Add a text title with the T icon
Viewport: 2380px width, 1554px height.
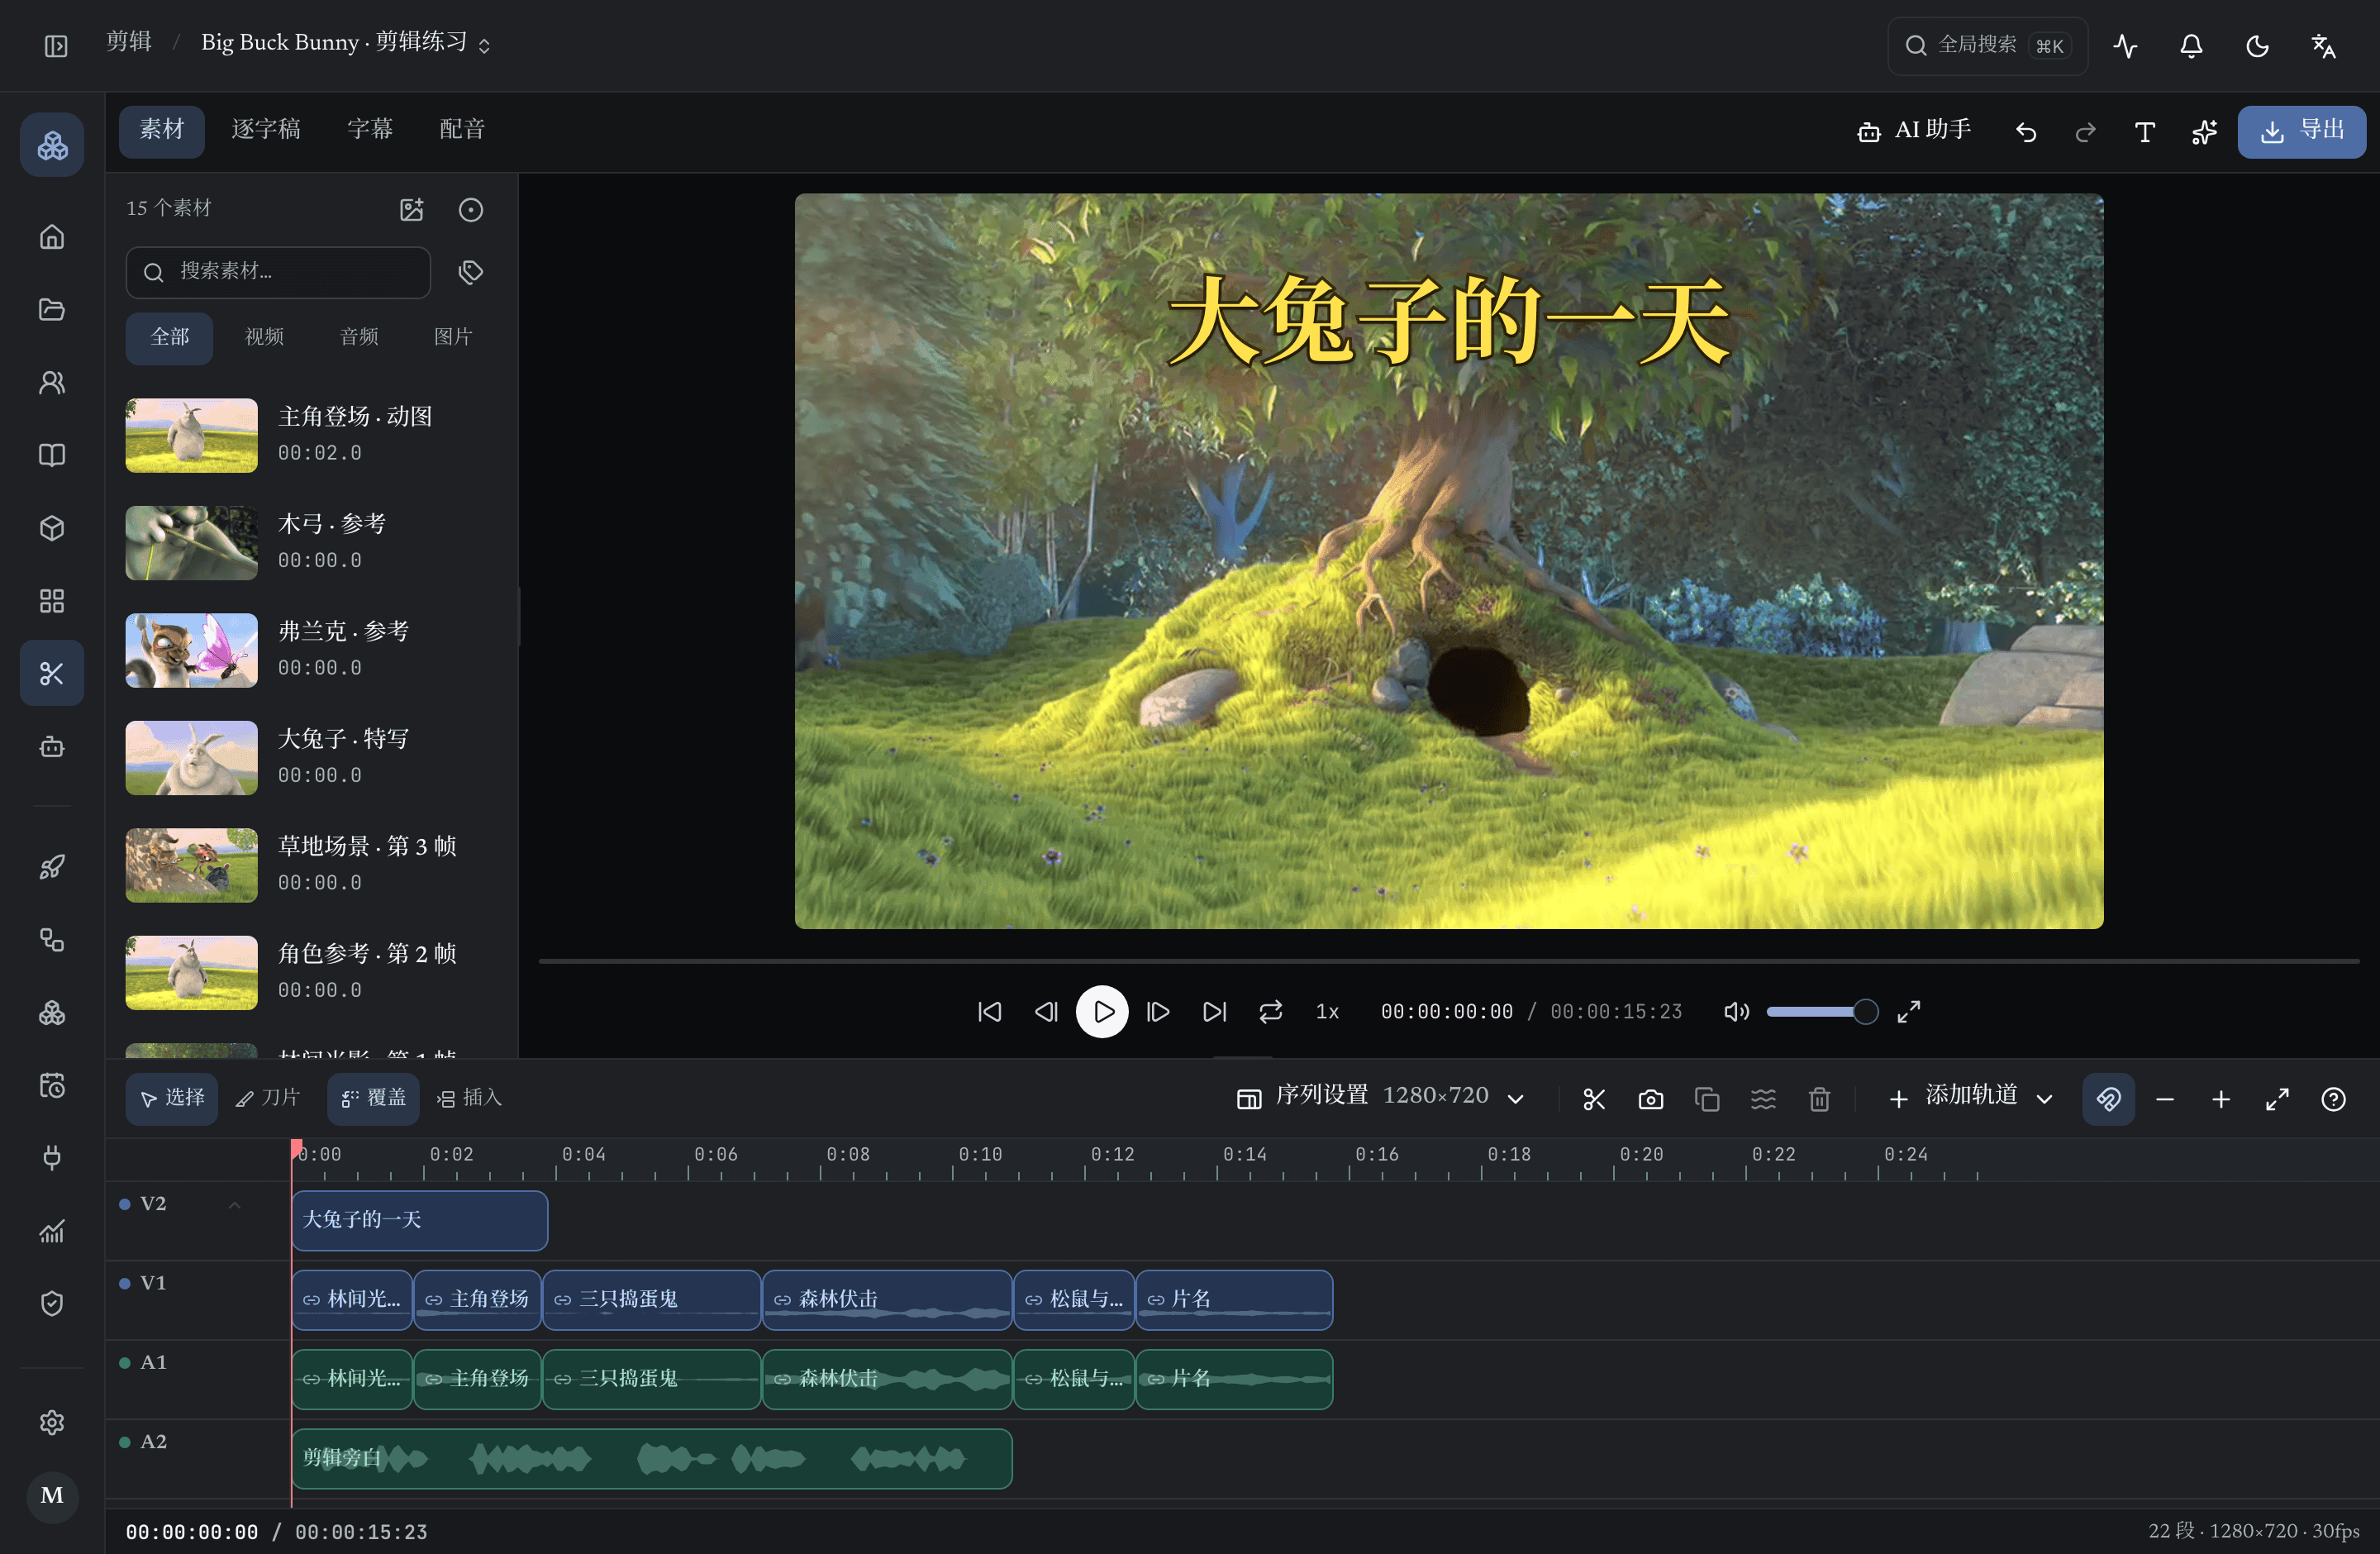point(2144,132)
